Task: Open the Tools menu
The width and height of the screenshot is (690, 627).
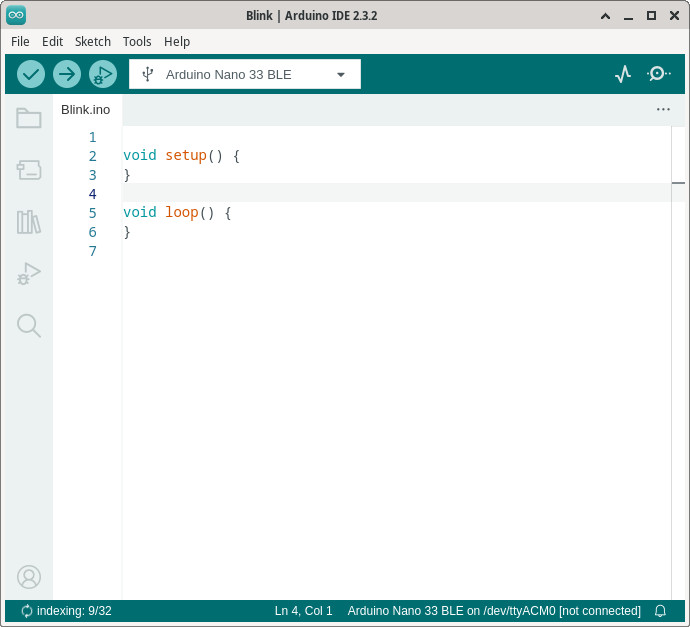Action: tap(137, 41)
